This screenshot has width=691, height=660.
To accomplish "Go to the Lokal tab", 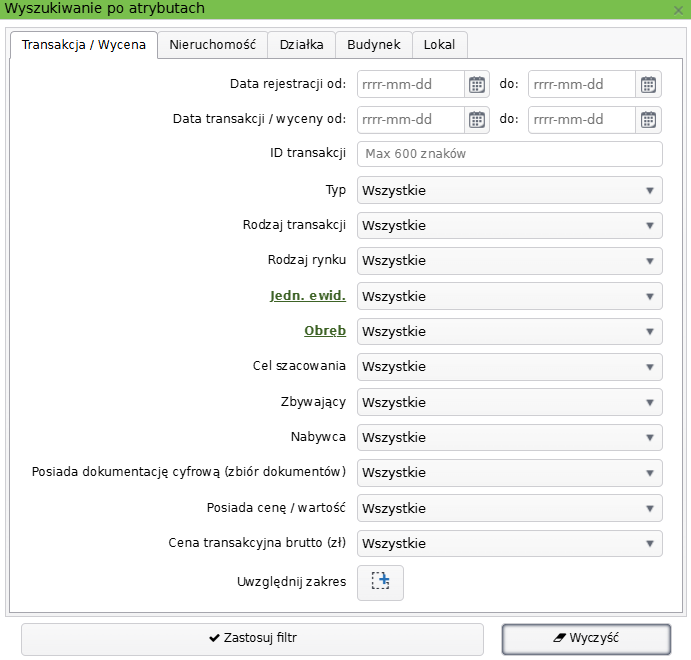I will [x=439, y=45].
